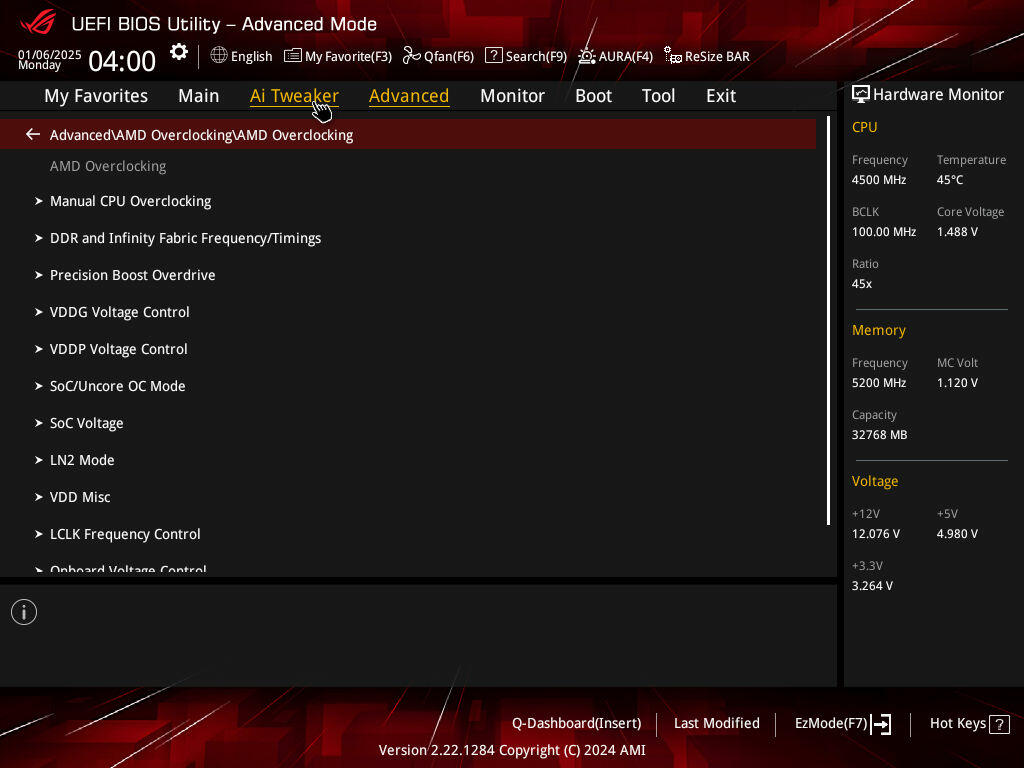Click the AMD Overclocking section heading

click(x=108, y=167)
